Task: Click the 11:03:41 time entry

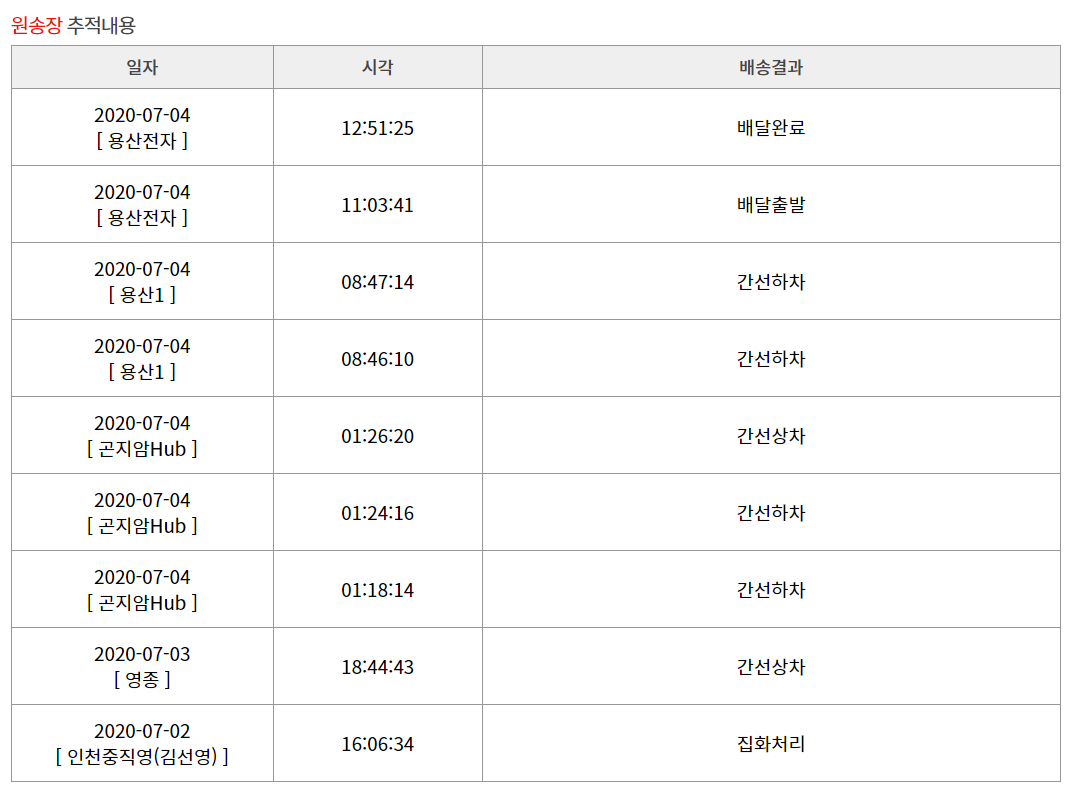Action: tap(377, 205)
